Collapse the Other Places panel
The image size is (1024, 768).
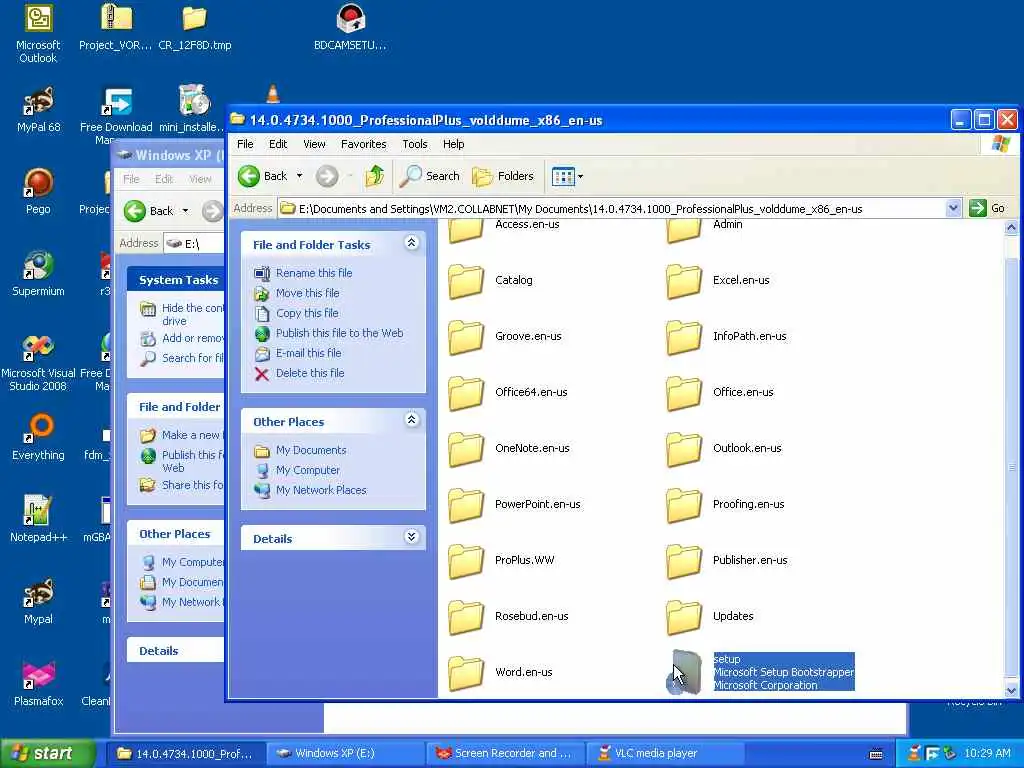click(411, 420)
